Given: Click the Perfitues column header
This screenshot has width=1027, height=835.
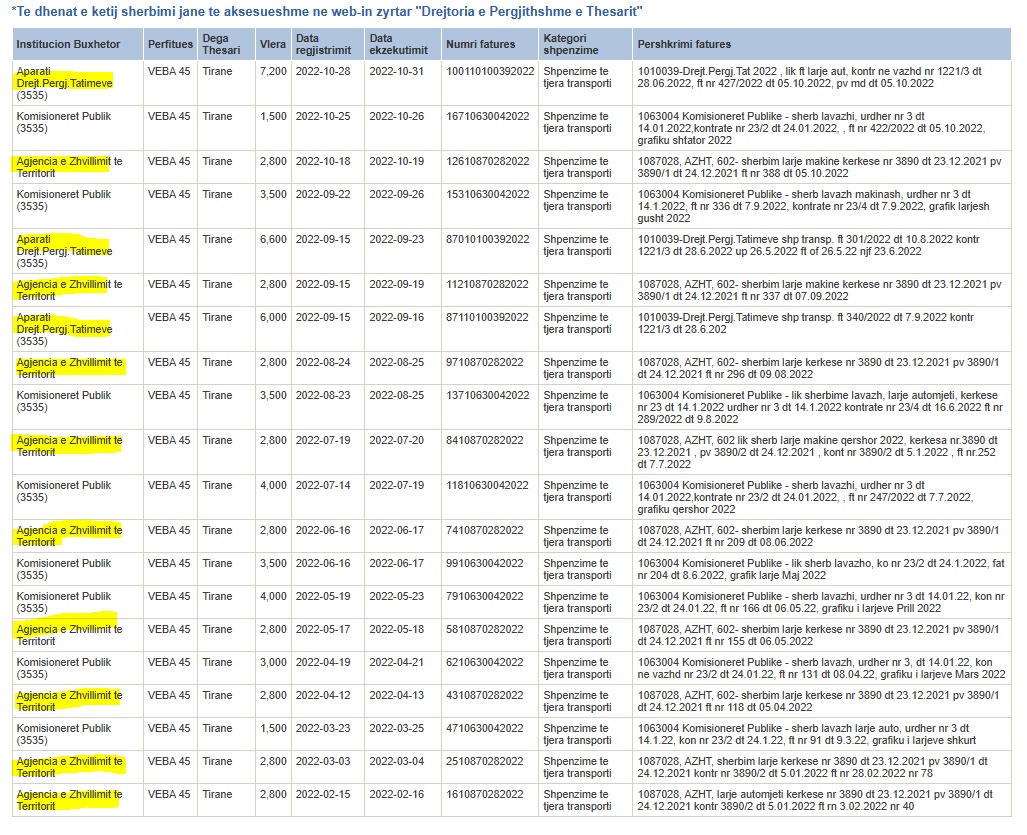Looking at the screenshot, I should click(x=170, y=45).
